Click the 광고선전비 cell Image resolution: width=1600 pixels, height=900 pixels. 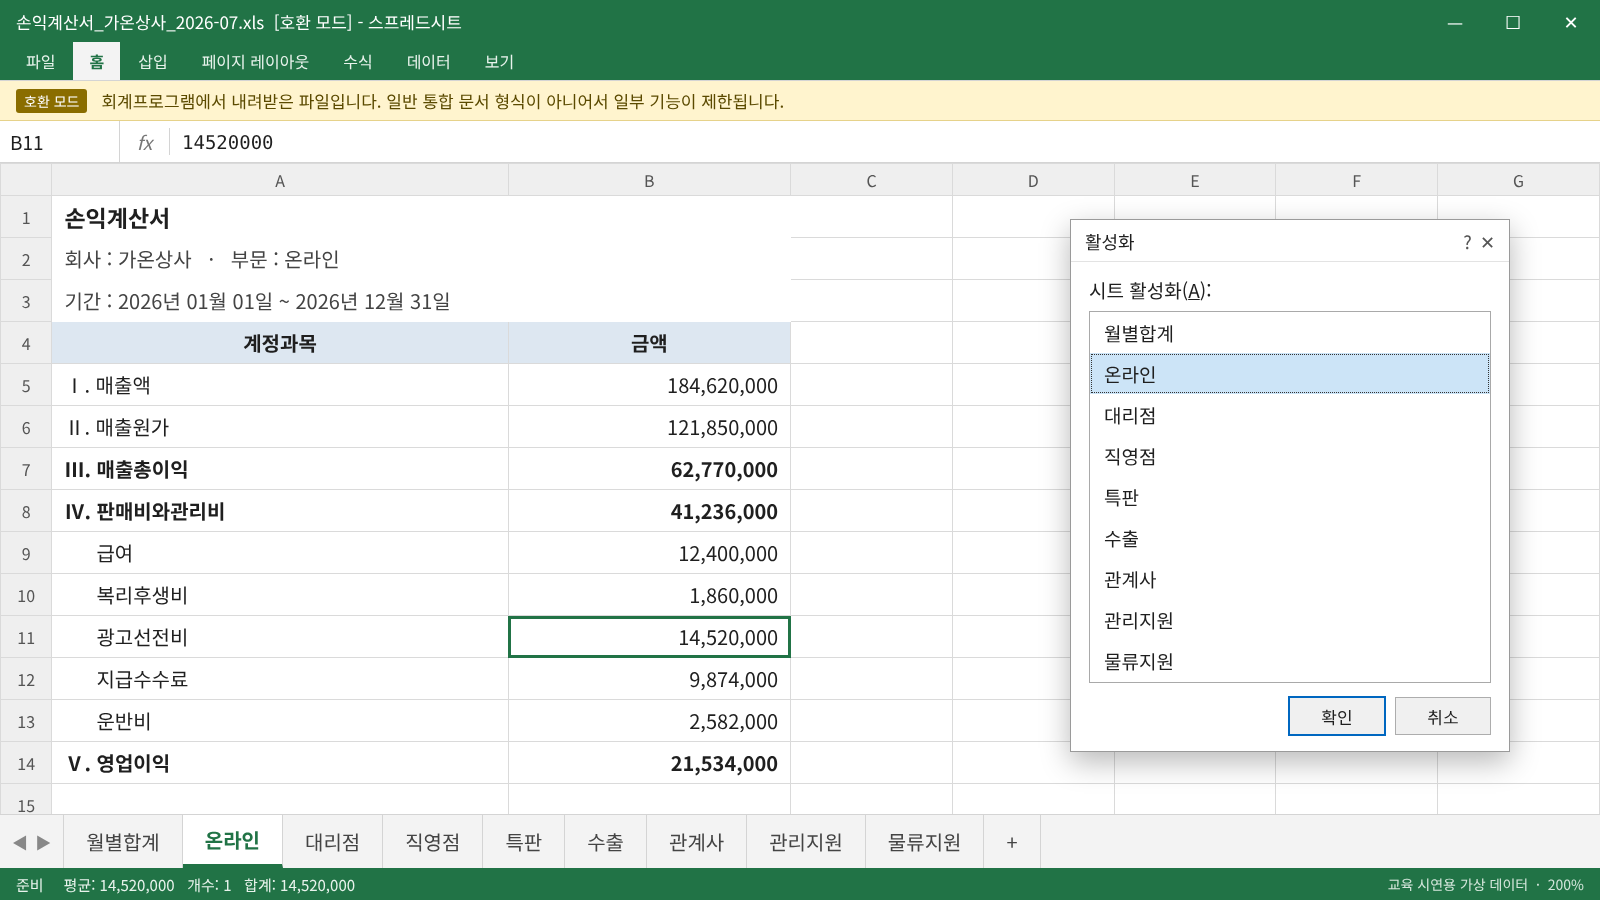point(280,638)
